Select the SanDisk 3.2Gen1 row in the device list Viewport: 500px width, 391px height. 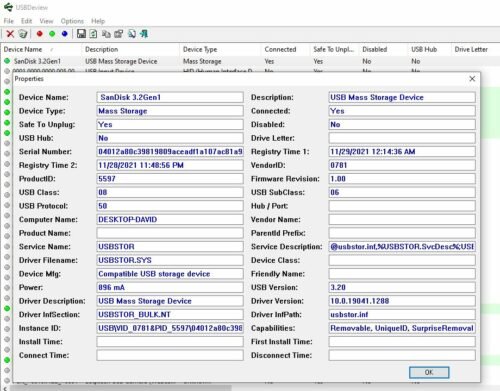pyautogui.click(x=250, y=61)
